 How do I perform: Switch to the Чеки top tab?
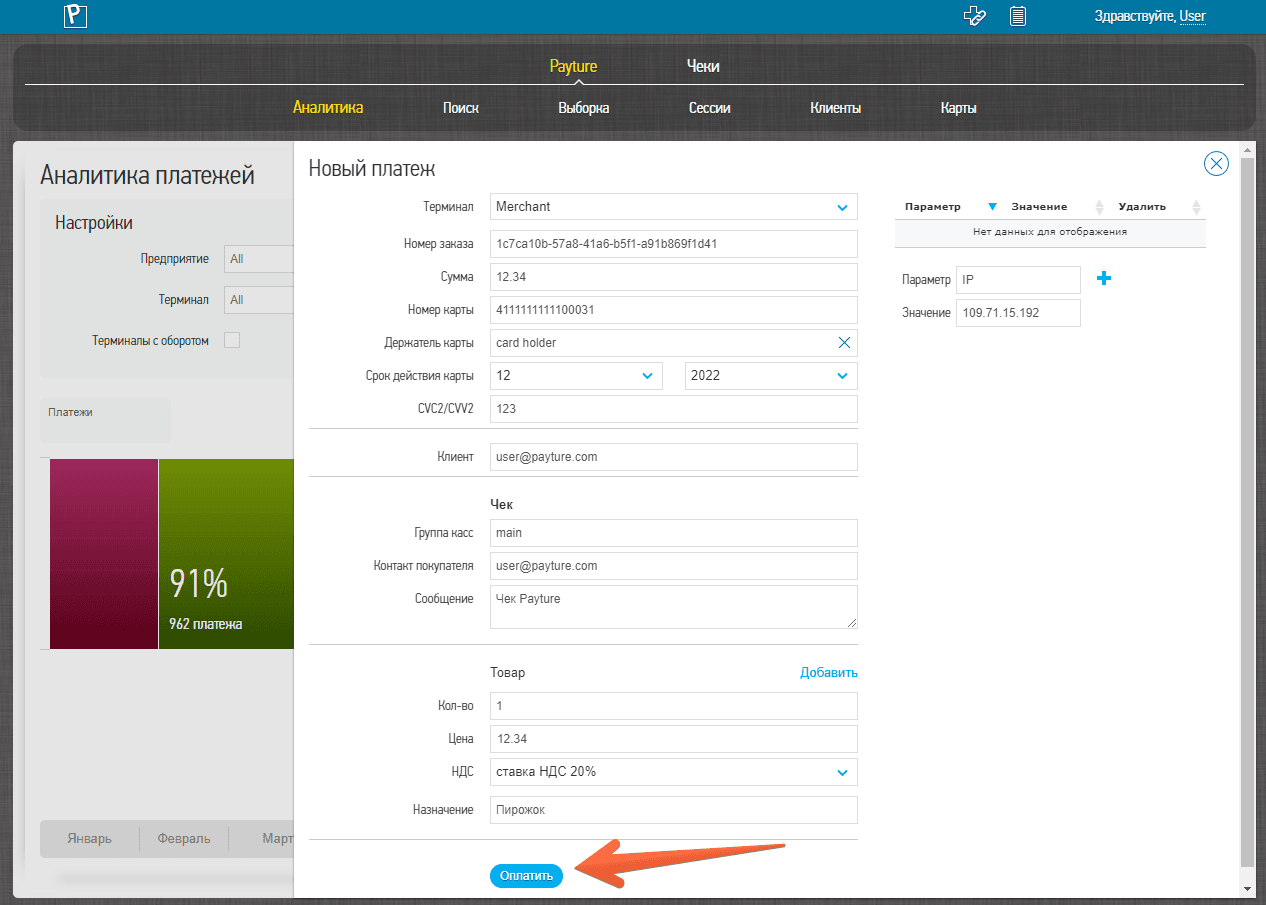(x=703, y=66)
